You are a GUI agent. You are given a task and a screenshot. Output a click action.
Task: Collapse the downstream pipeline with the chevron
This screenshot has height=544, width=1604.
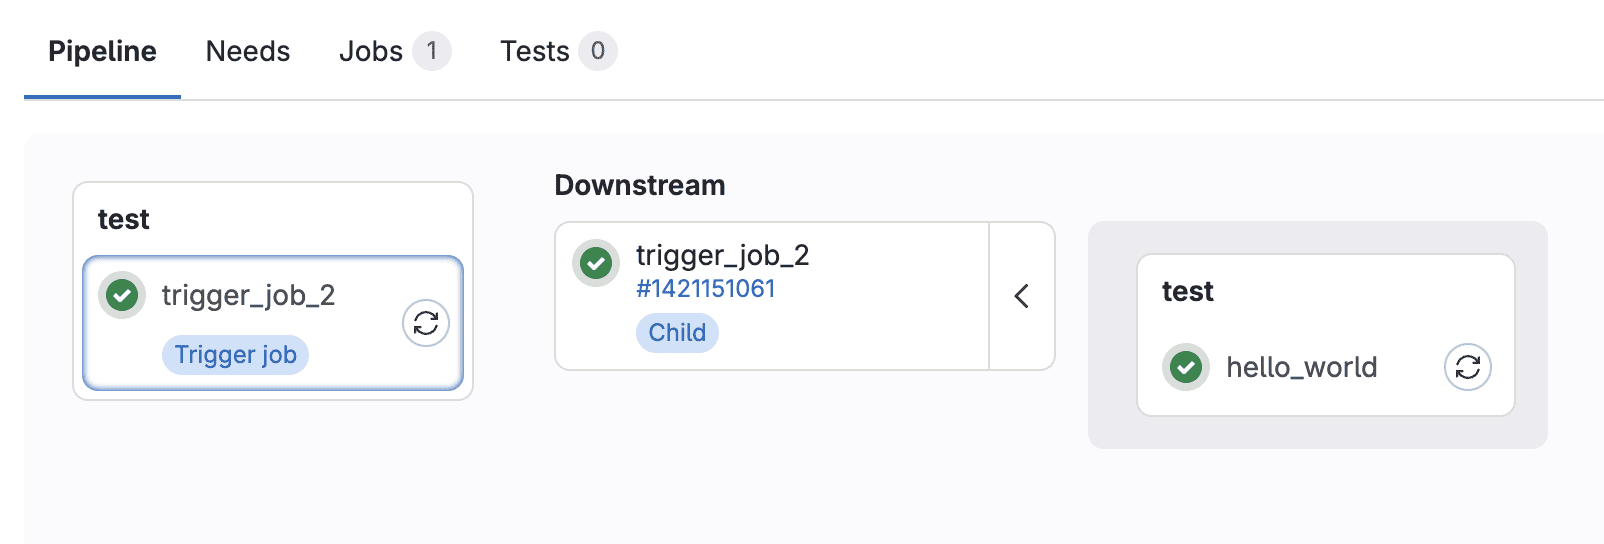click(x=1021, y=296)
